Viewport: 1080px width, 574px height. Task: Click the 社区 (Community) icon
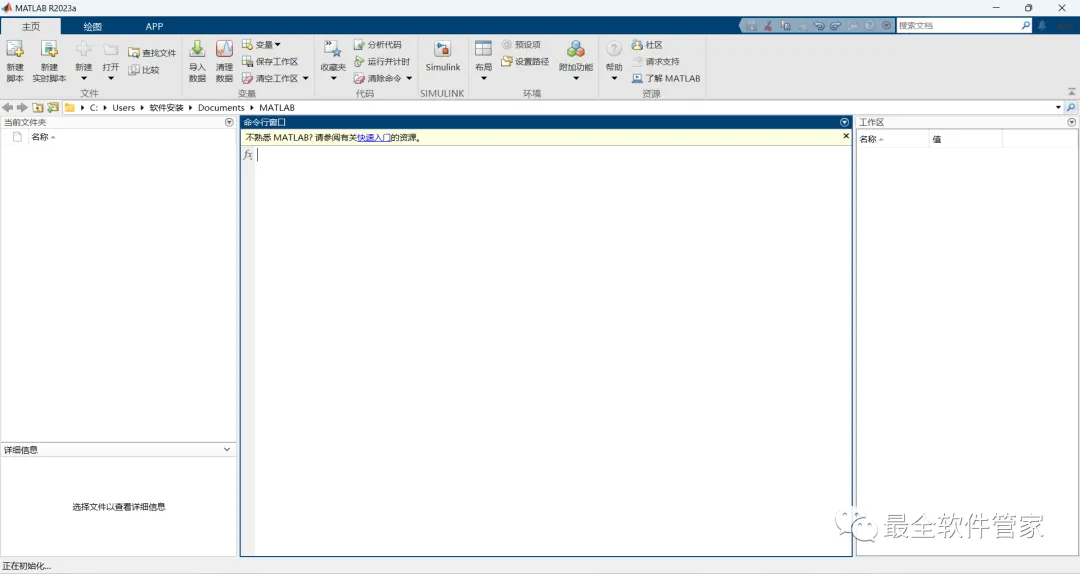pos(637,45)
